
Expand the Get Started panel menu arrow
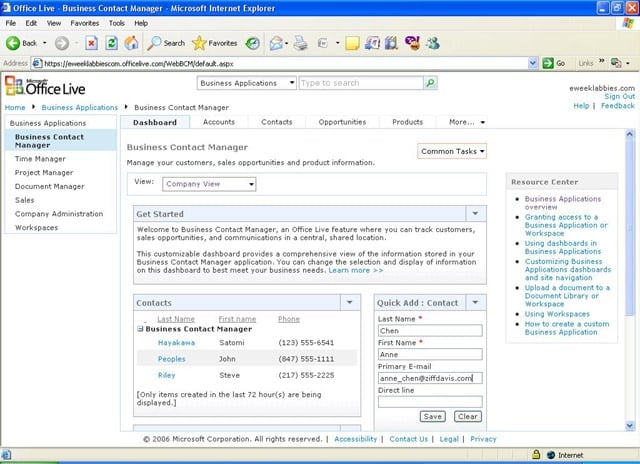pos(476,213)
